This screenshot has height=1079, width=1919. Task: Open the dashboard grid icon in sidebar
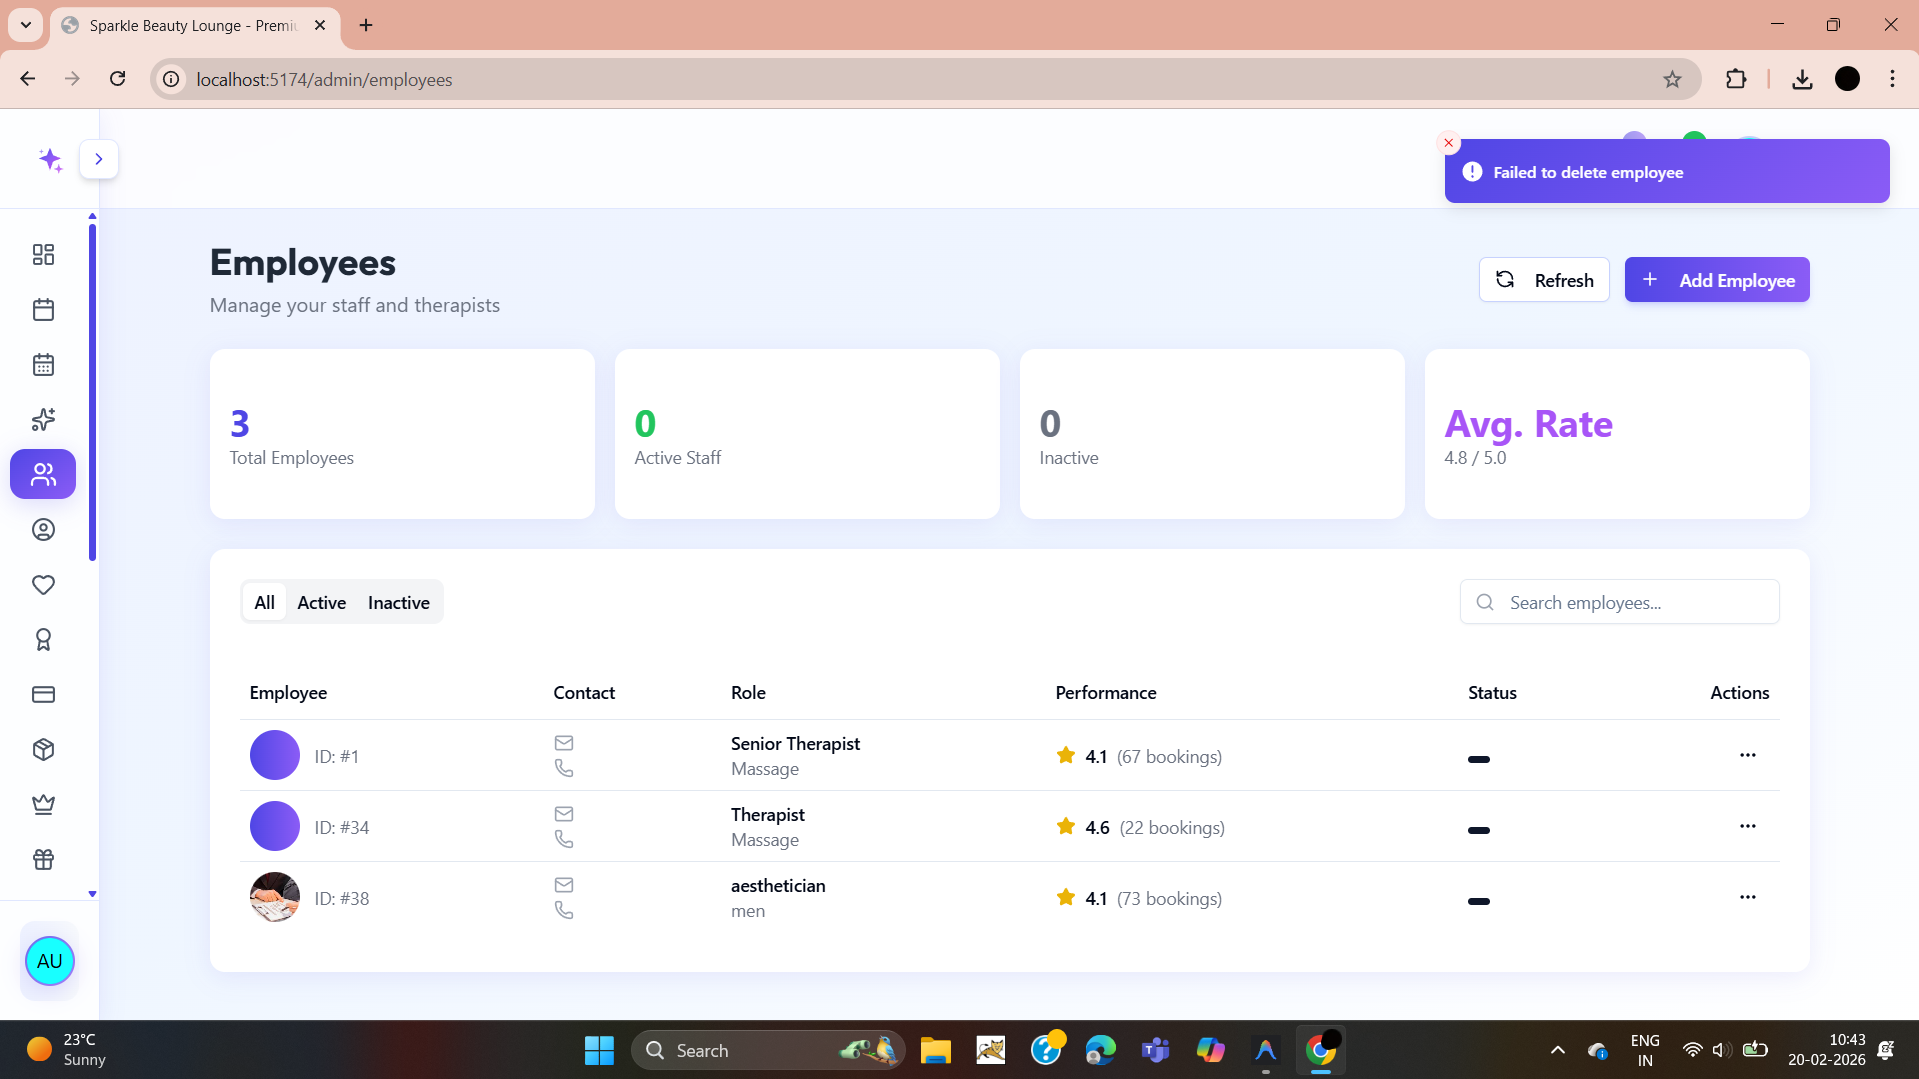pos(43,255)
